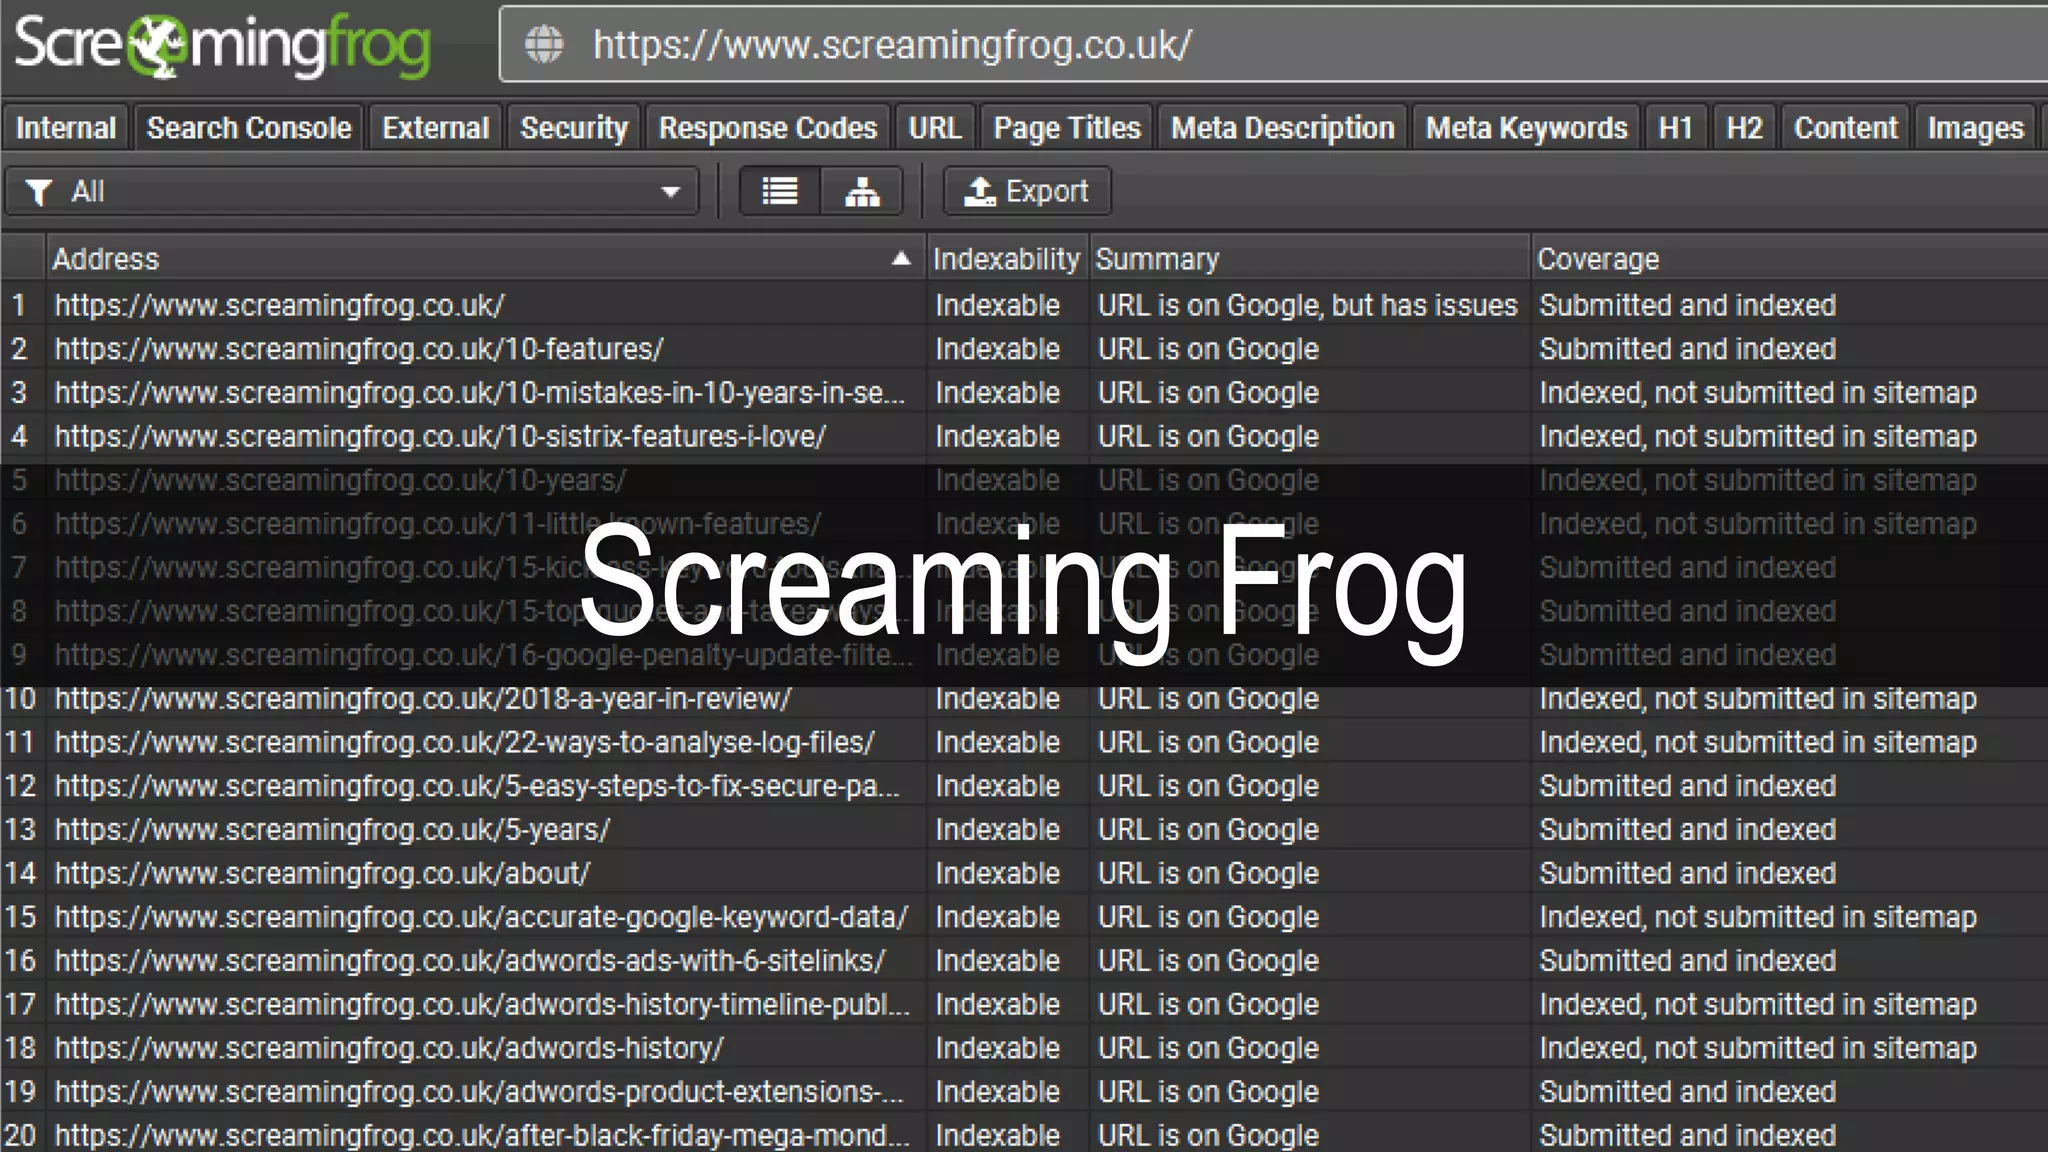Select the 5-years URL row
This screenshot has width=2048, height=1152.
[x=332, y=830]
